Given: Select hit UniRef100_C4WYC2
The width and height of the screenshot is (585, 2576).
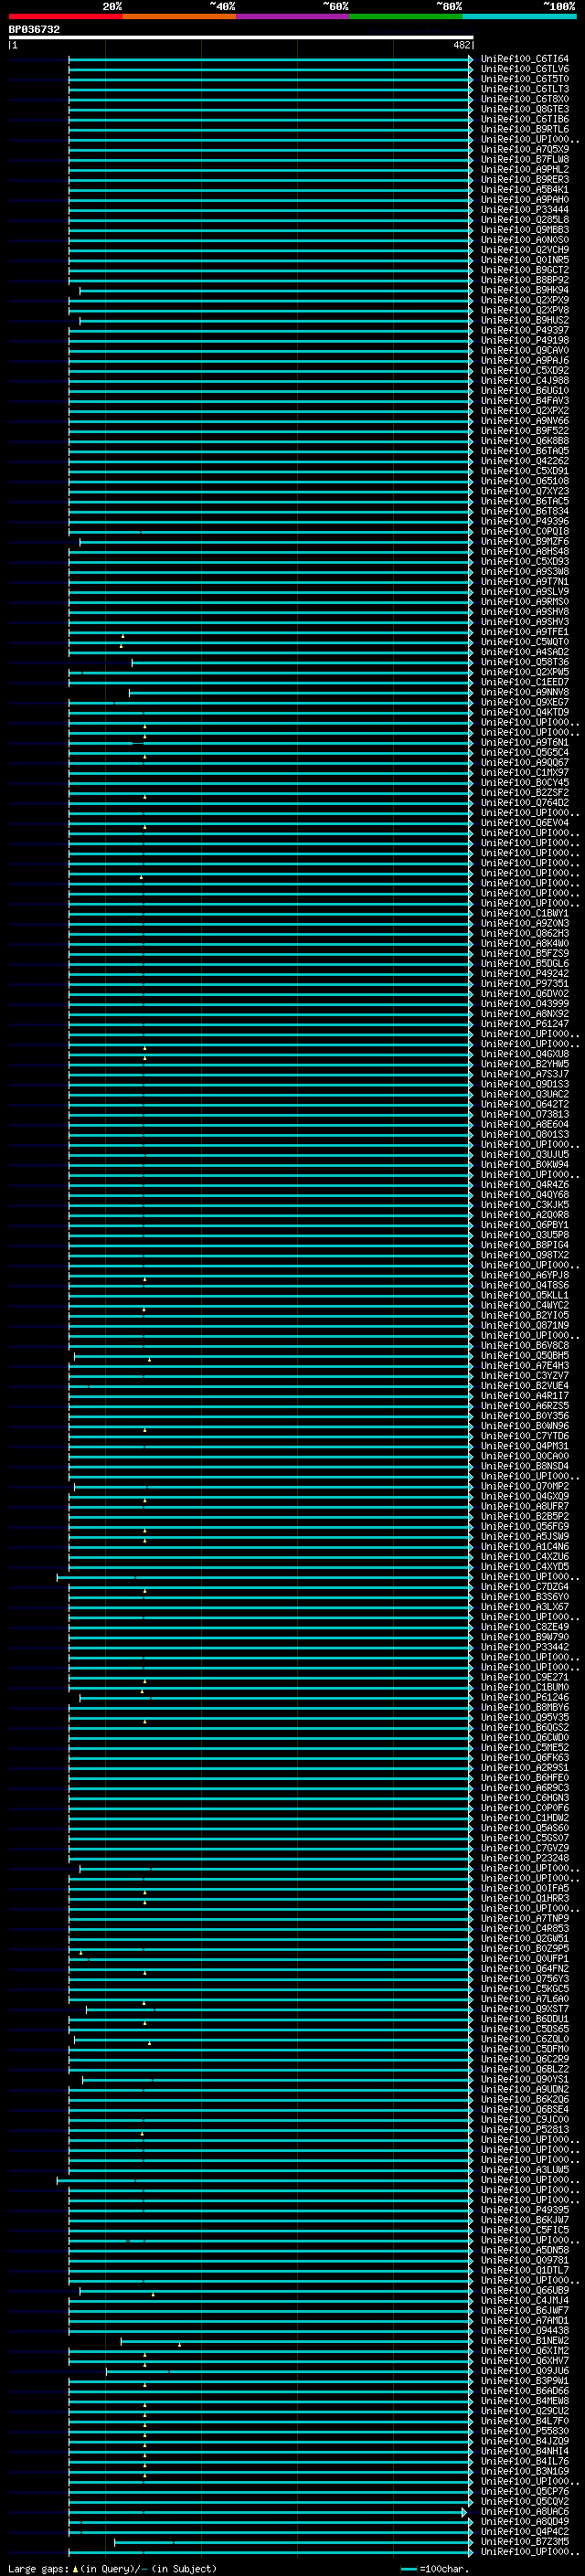Looking at the screenshot, I should click(525, 1305).
